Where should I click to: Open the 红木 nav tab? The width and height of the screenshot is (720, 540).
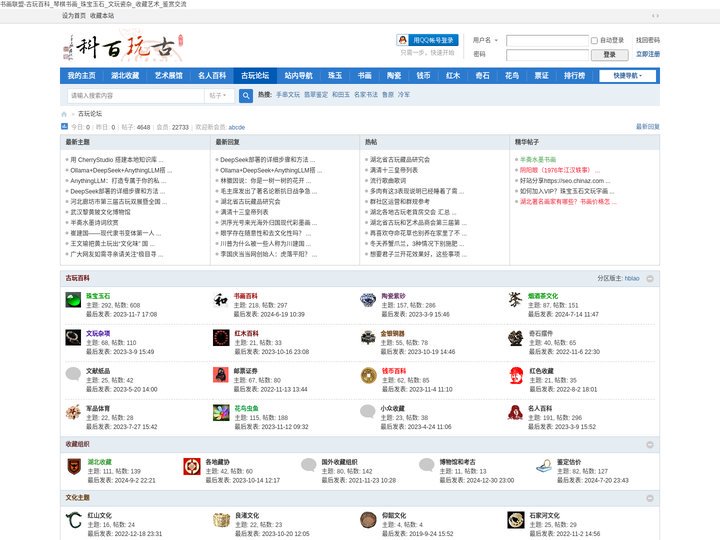click(453, 76)
